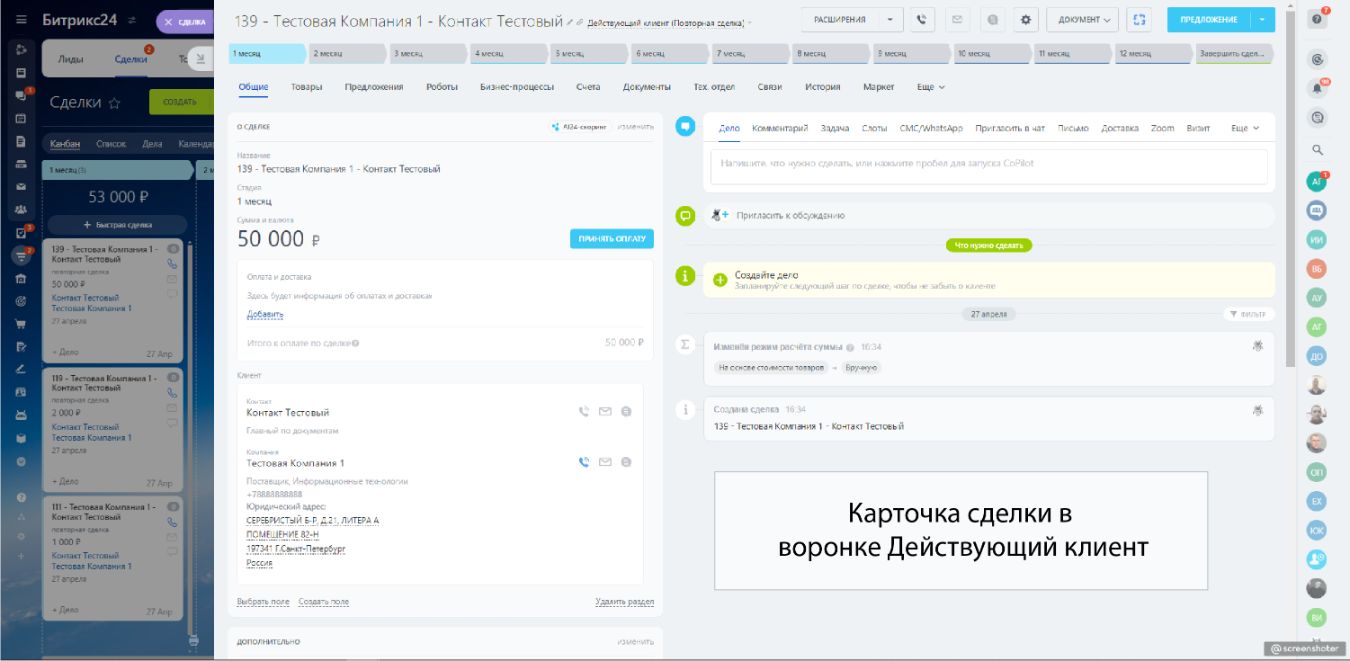
Task: Click the notifications bell in right sidebar
Action: (1318, 88)
